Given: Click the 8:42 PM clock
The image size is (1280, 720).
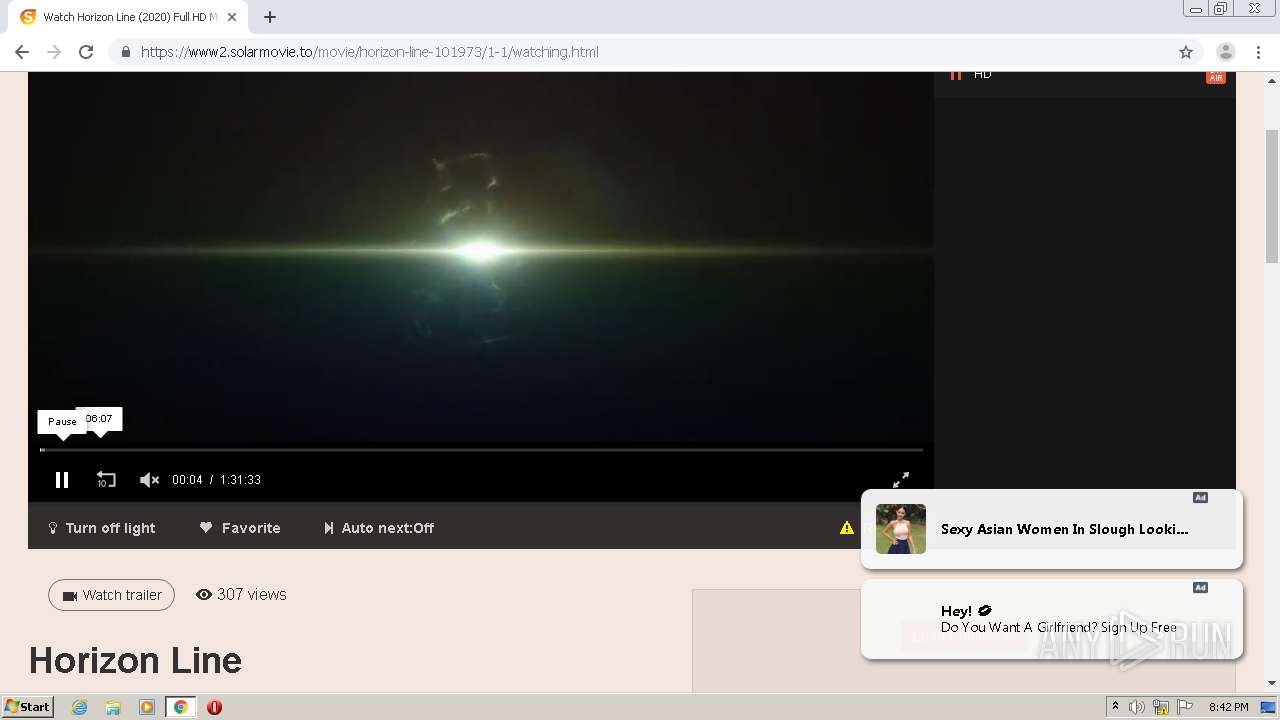Looking at the screenshot, I should (x=1228, y=707).
